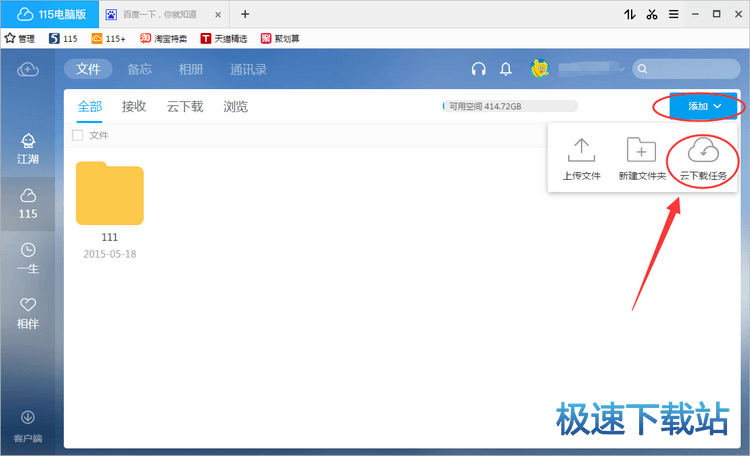Open the 淘宝特卖 bookmark
750x456 pixels.
[163, 38]
